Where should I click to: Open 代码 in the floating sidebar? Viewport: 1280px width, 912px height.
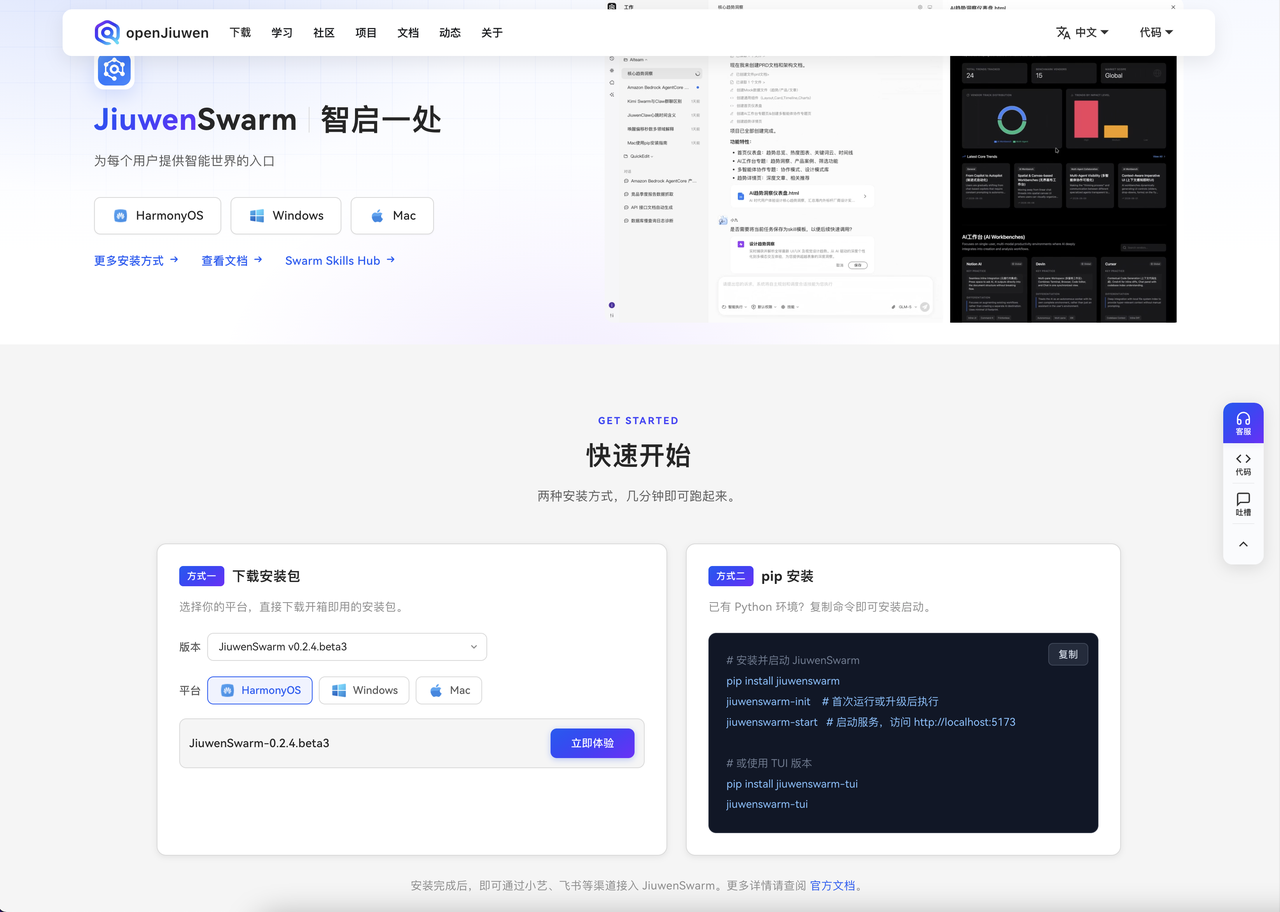pos(1243,464)
